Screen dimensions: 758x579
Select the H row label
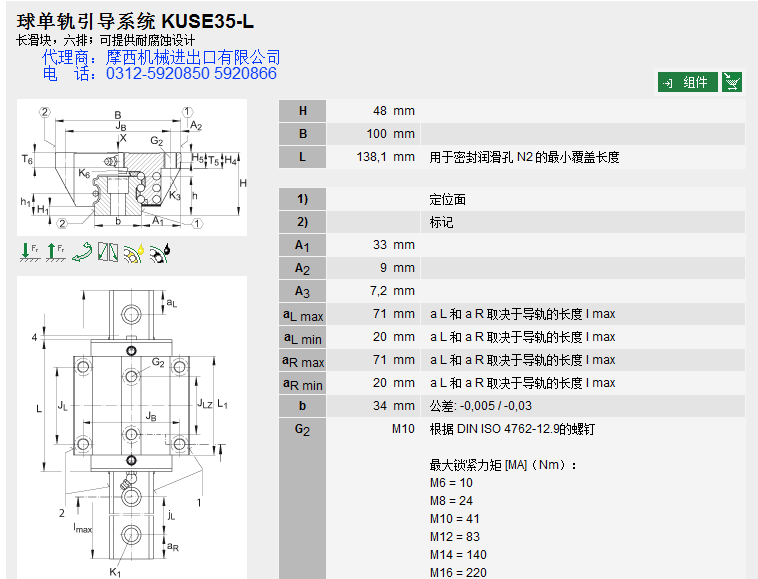point(303,111)
